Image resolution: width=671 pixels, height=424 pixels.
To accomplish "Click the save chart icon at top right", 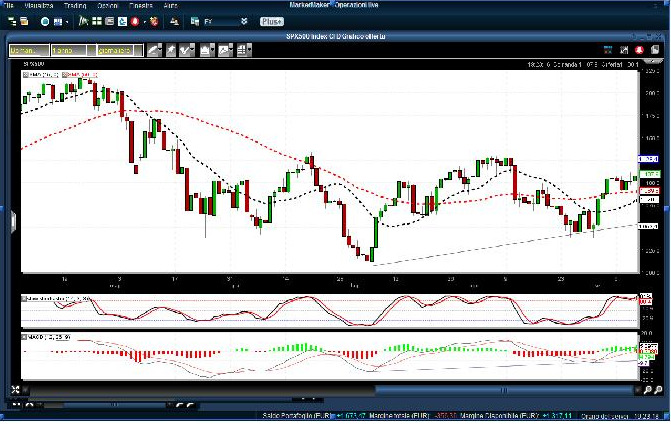I will click(x=656, y=49).
